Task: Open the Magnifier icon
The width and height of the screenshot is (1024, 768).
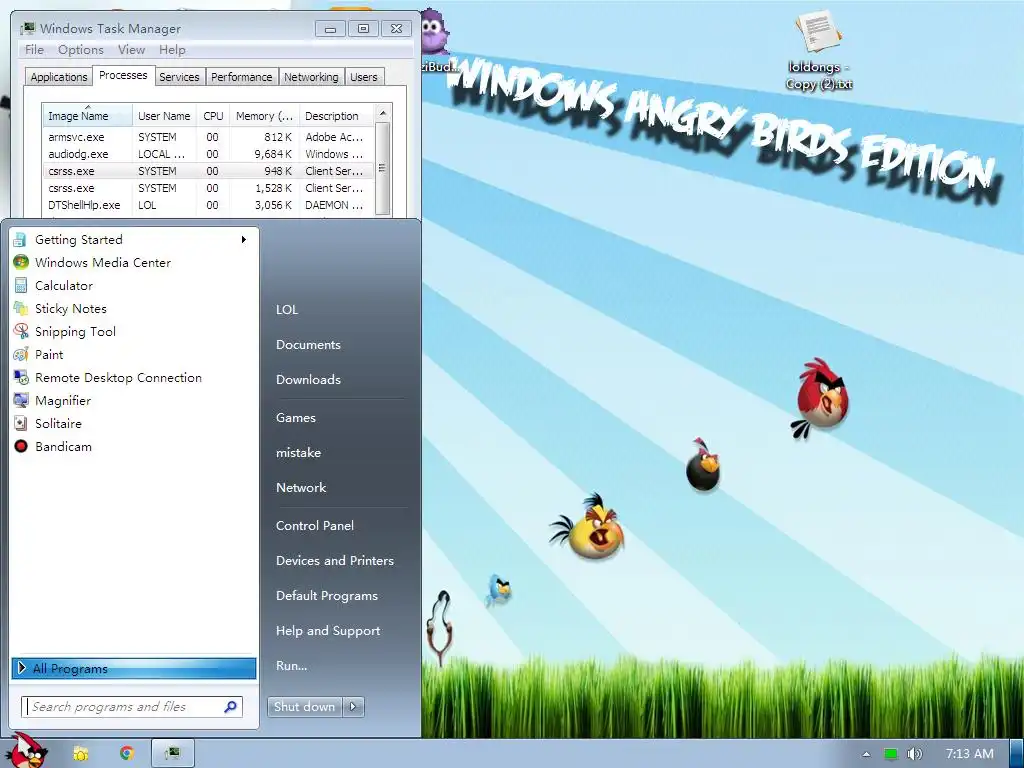Action: click(x=21, y=400)
